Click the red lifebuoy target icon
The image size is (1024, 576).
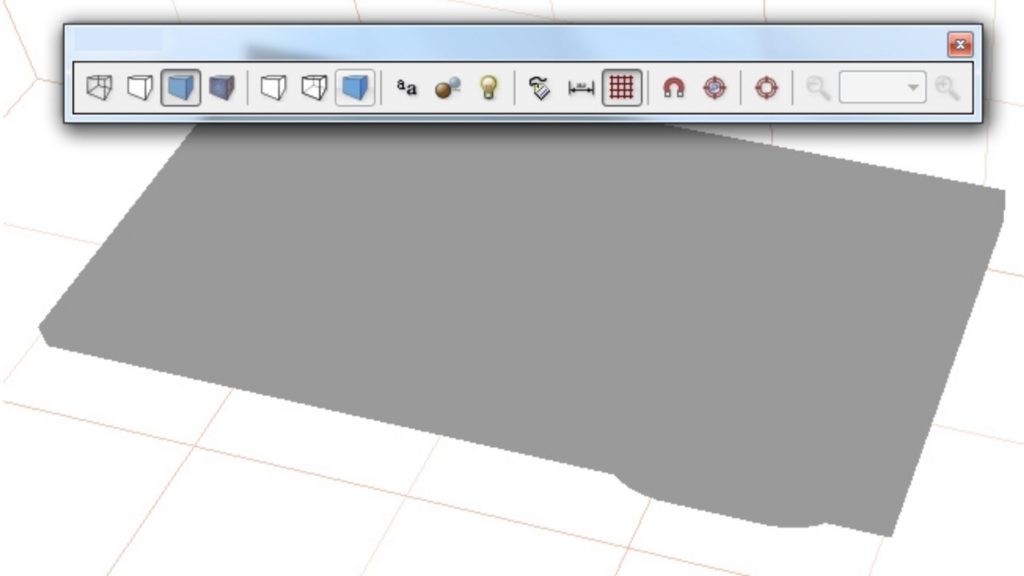766,88
